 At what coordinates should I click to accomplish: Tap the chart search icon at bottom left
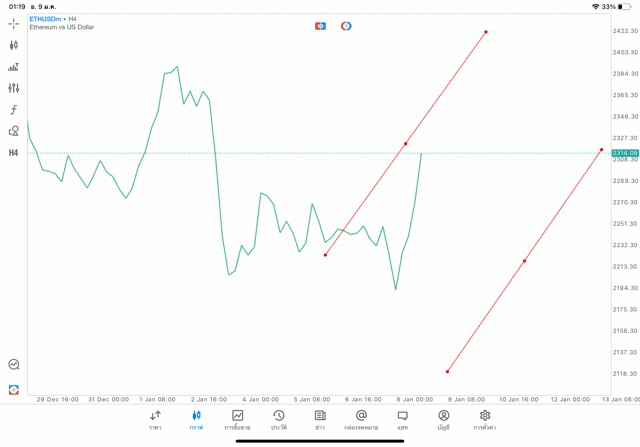[x=14, y=365]
